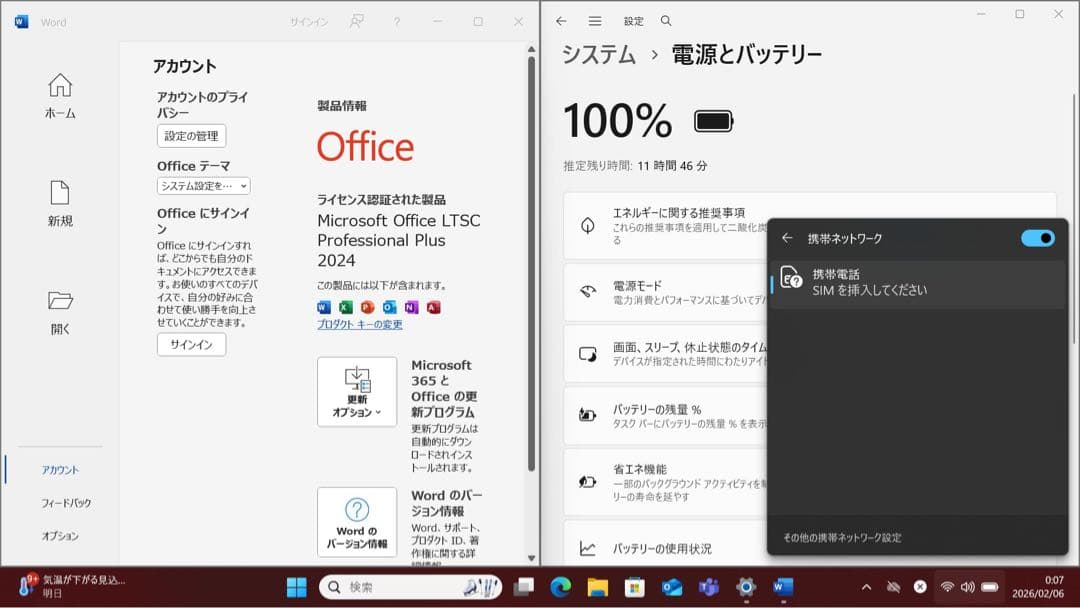Click the サインイン button
Screen dimensions: 1080x608
[x=190, y=345]
